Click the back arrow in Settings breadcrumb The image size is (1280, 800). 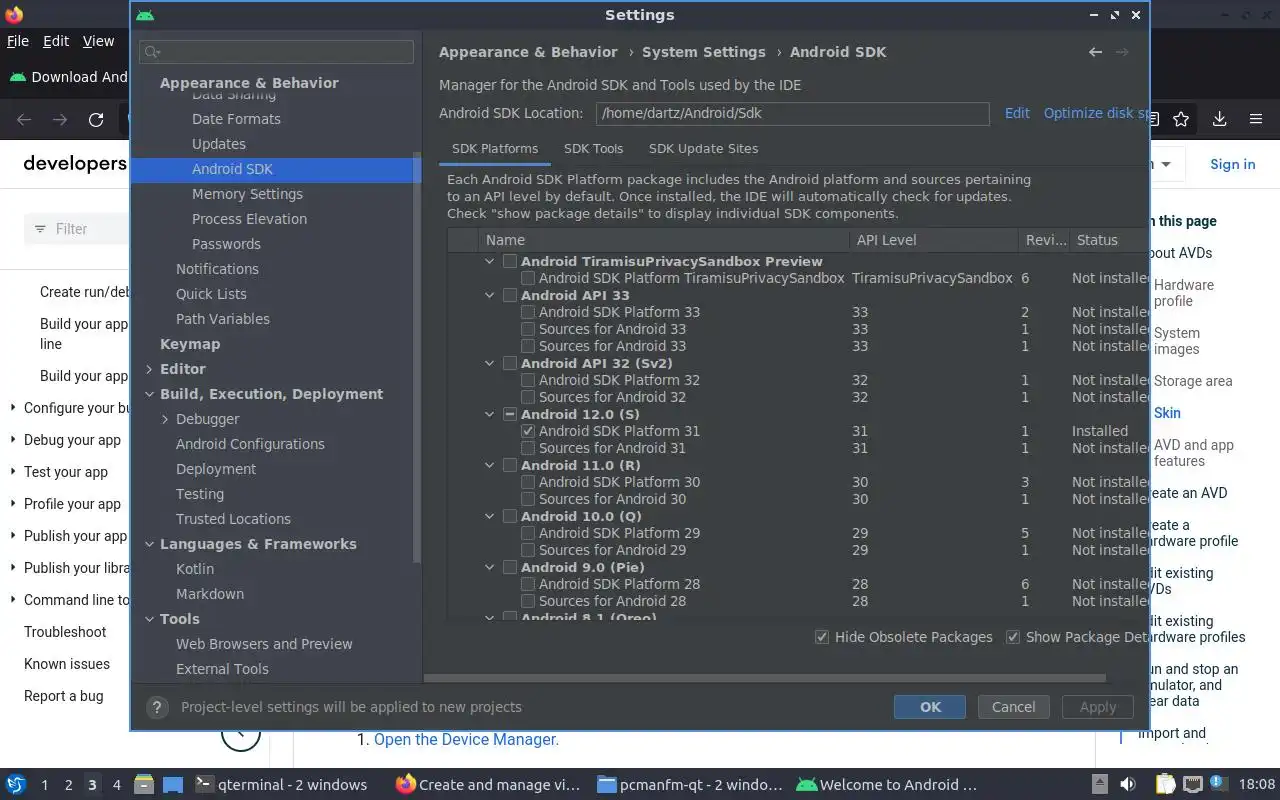pos(1096,52)
